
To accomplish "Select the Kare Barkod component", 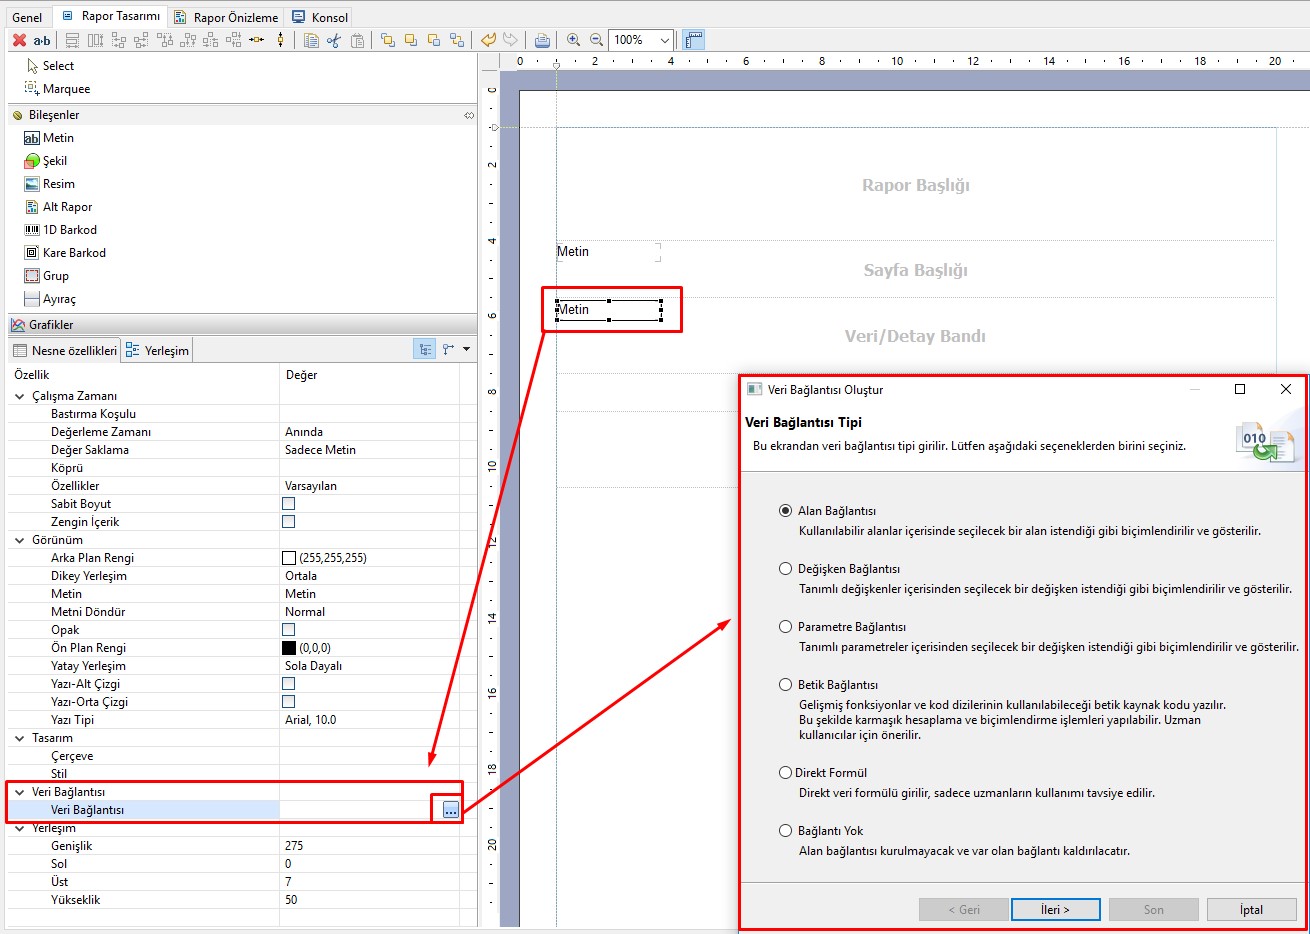I will (x=74, y=253).
